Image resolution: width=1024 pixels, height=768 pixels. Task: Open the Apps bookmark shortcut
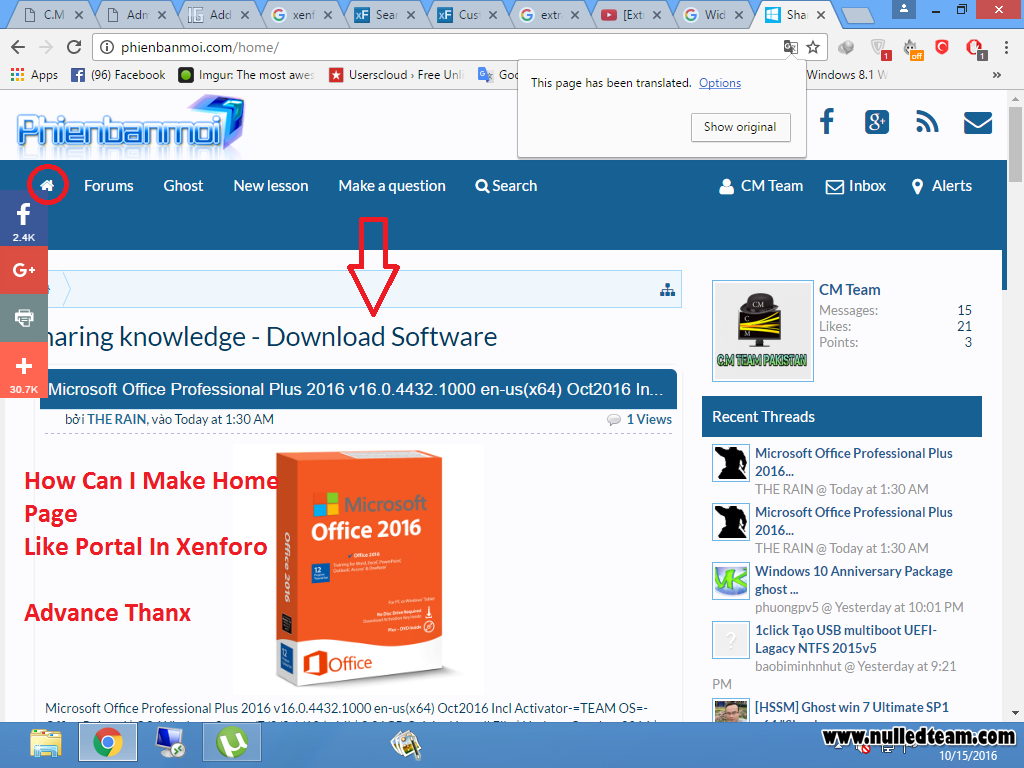point(34,75)
